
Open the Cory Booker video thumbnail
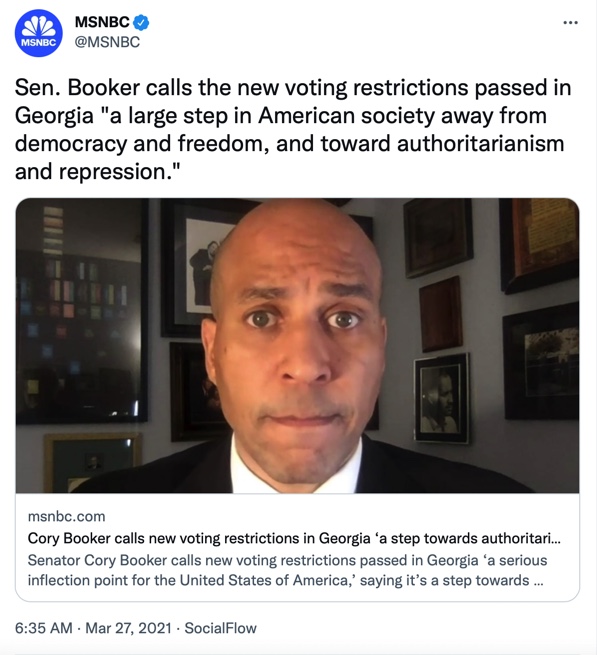coord(297,345)
